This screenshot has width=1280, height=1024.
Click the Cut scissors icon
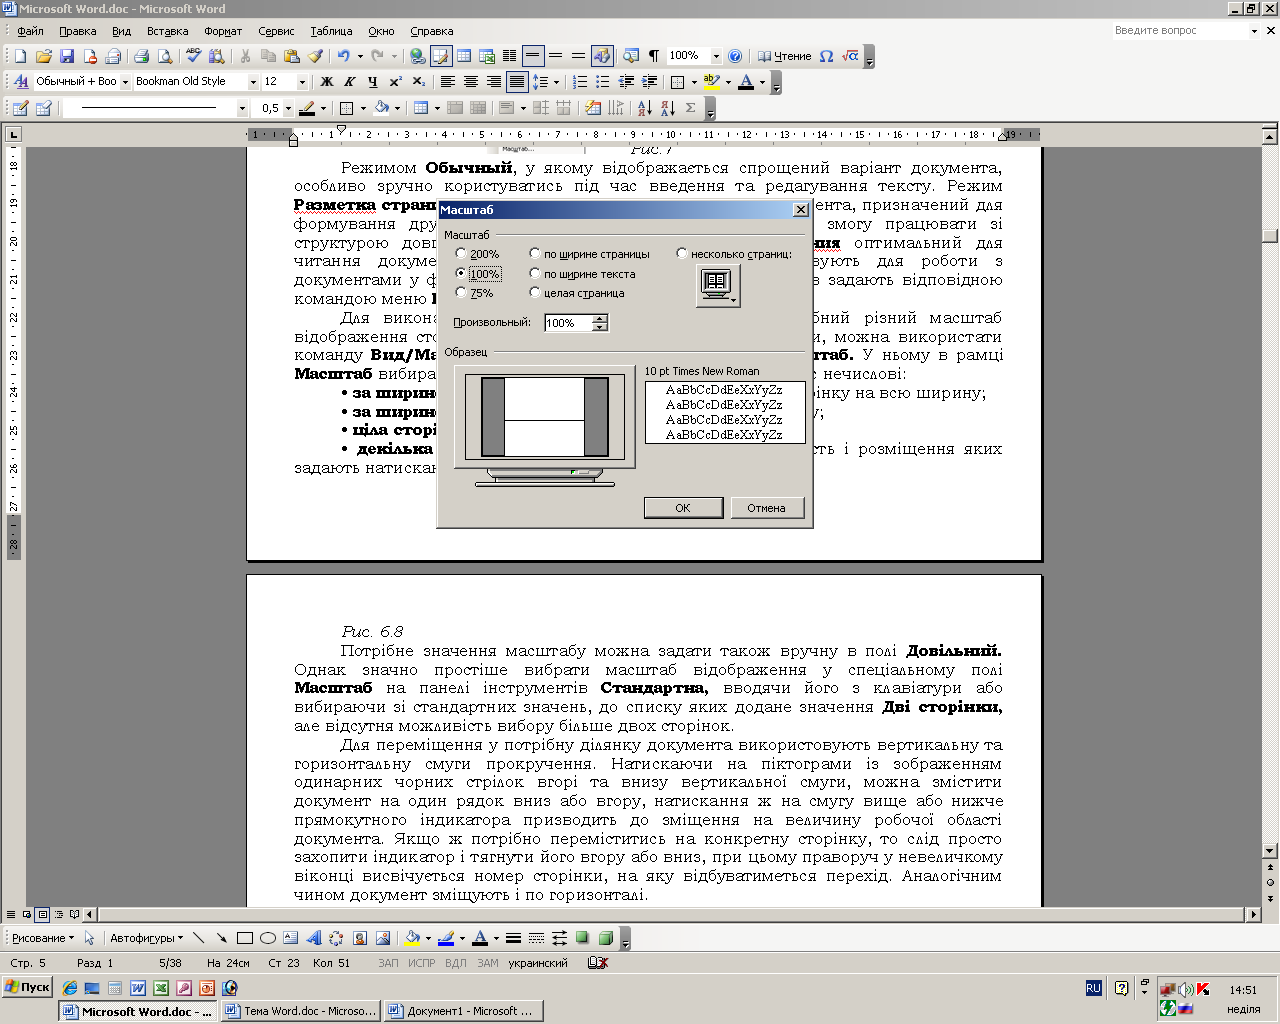pyautogui.click(x=245, y=56)
